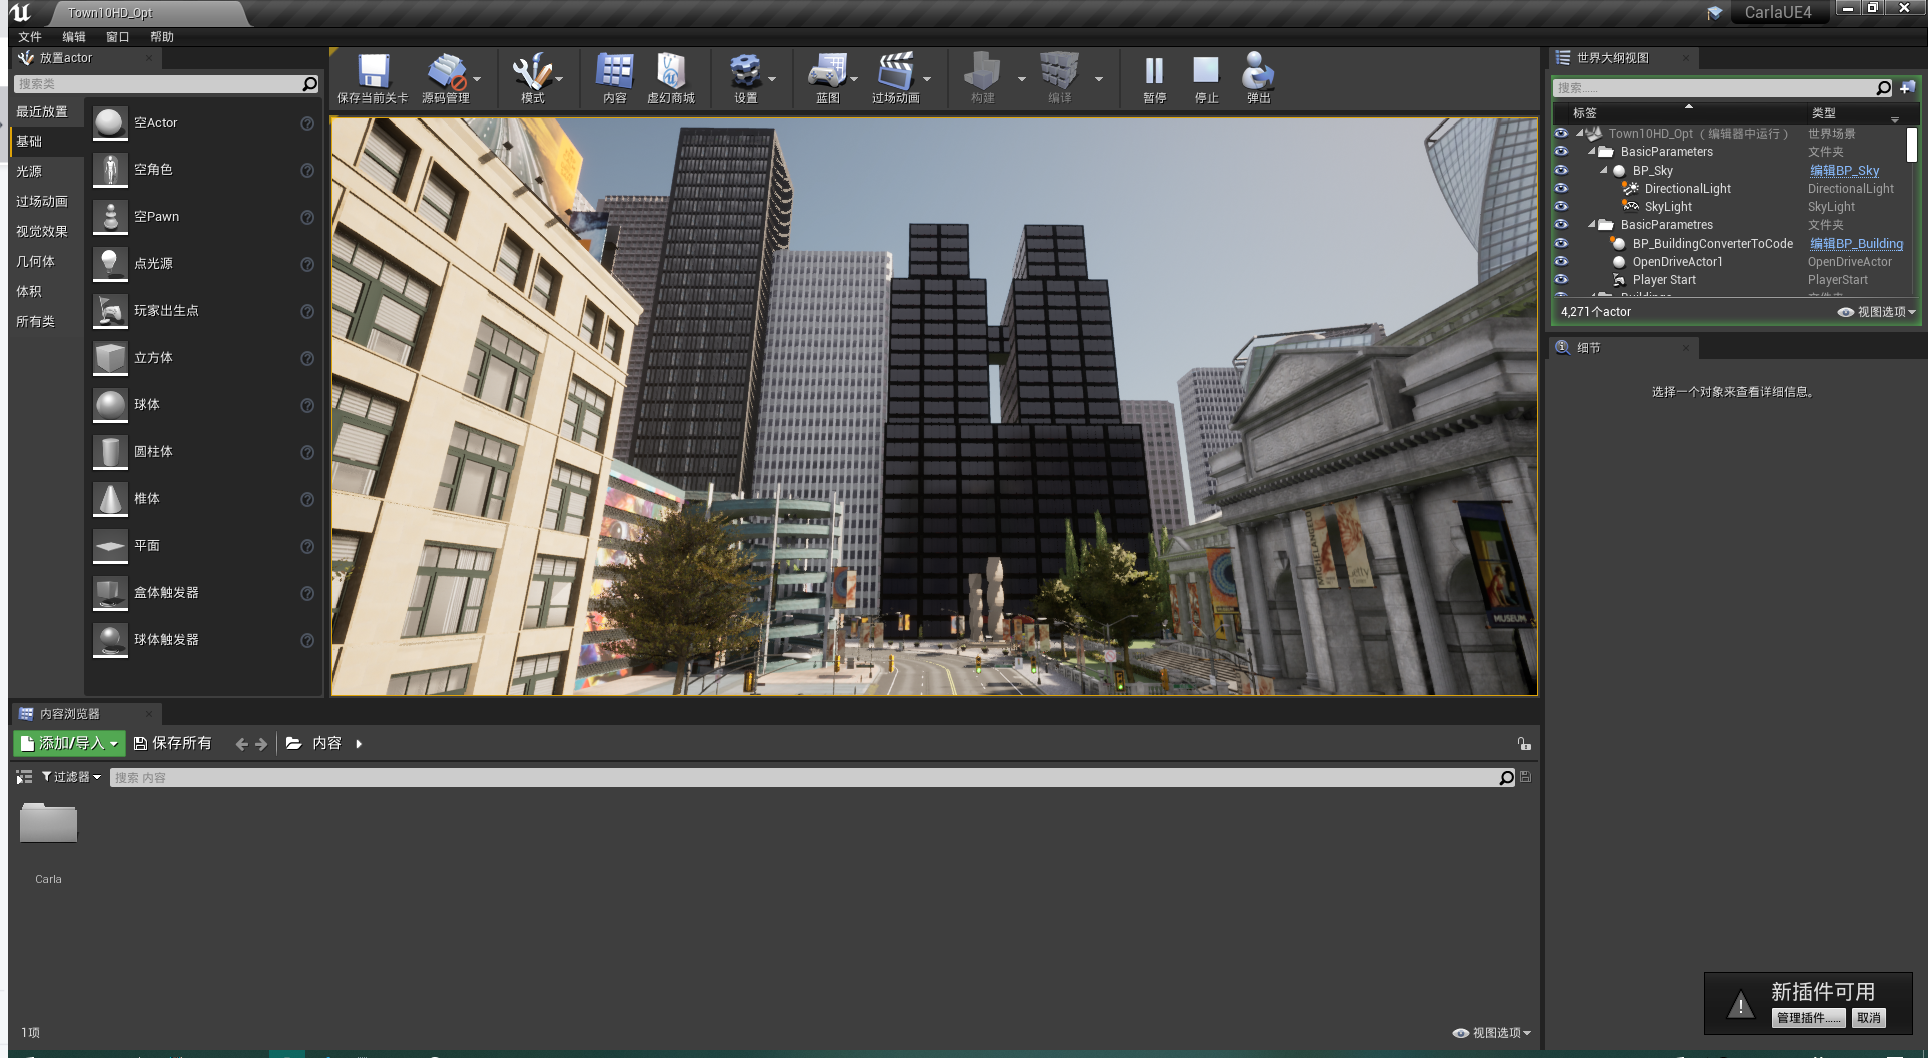Select the Cone (椎体) item
This screenshot has width=1928, height=1058.
[x=203, y=499]
